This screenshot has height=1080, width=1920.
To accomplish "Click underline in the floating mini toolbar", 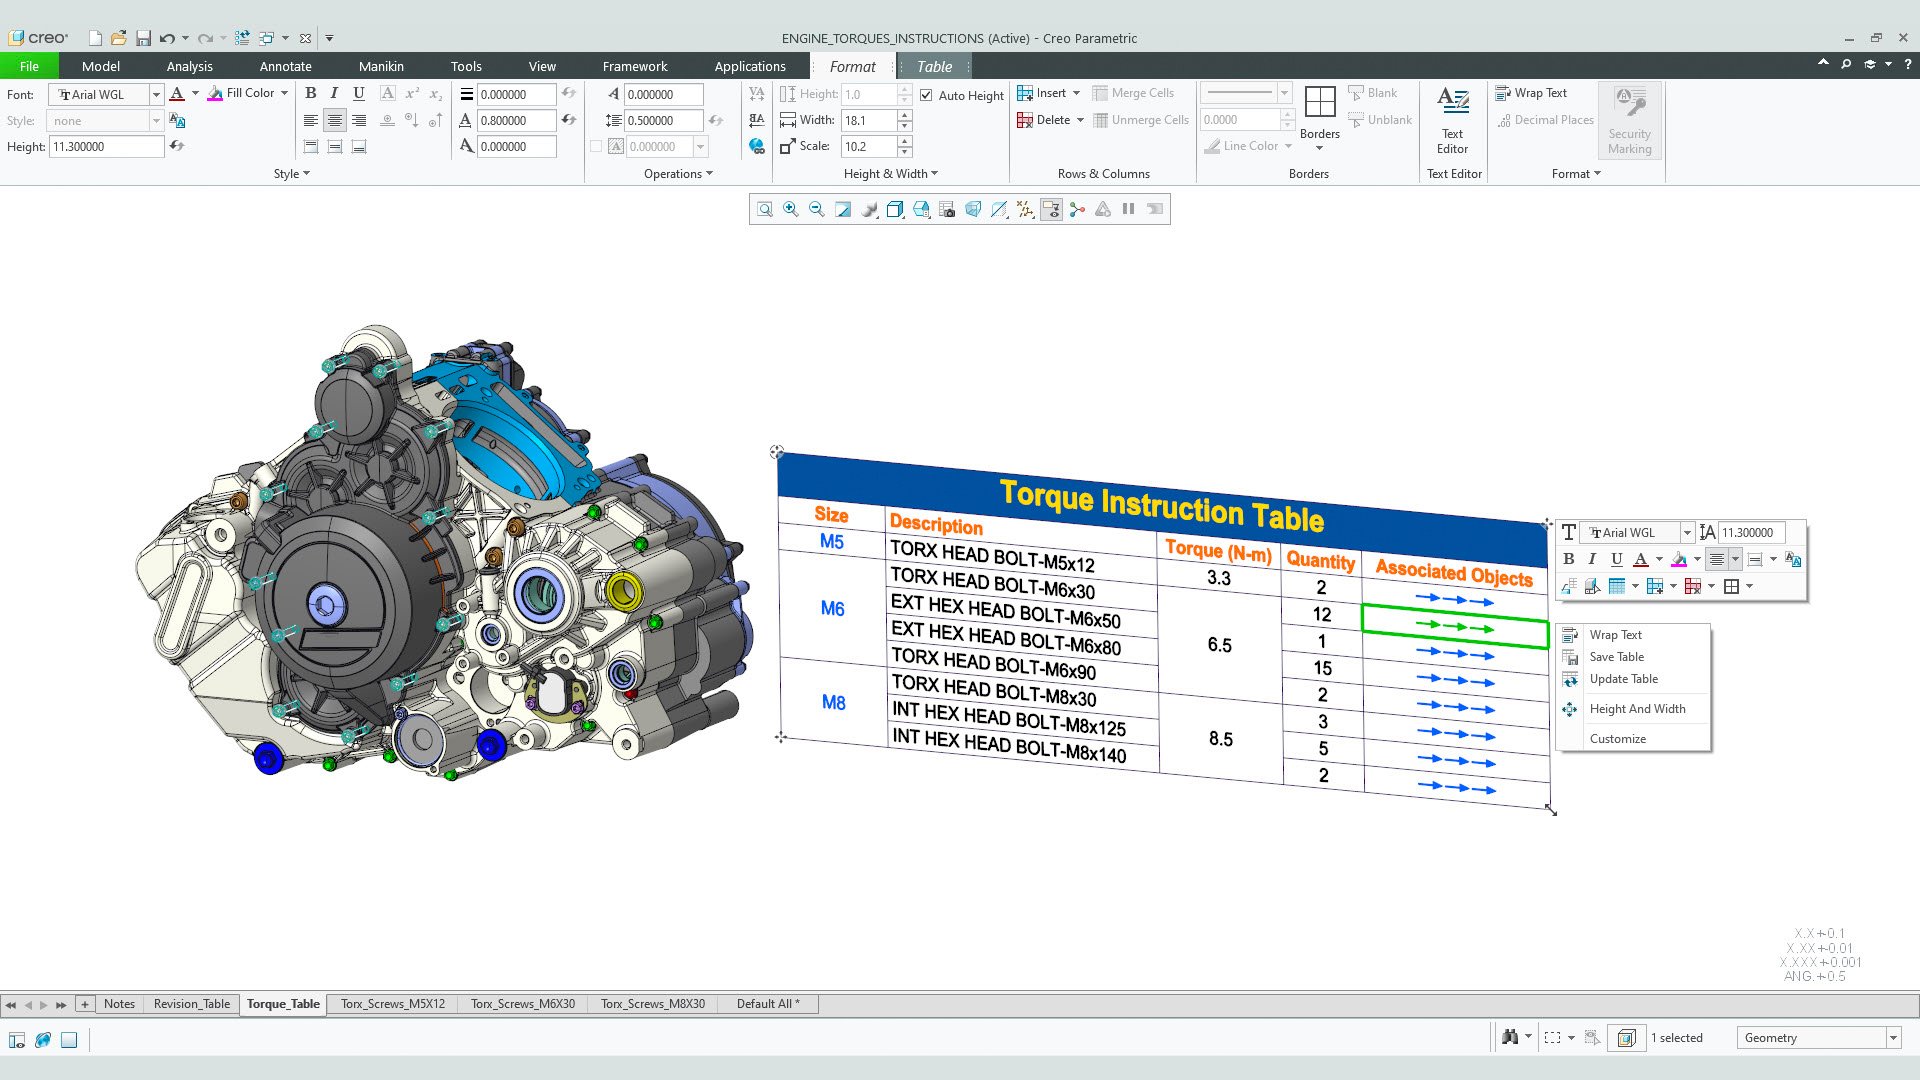I will 1616,559.
